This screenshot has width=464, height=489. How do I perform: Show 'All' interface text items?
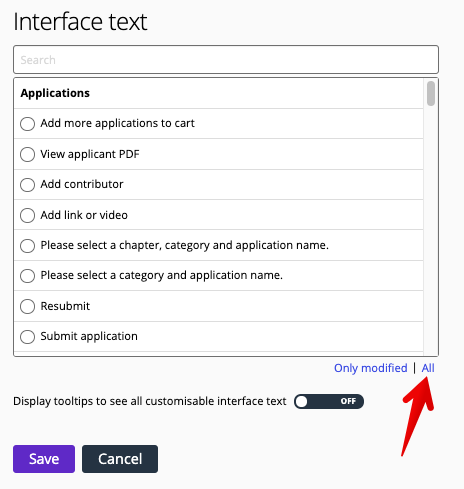click(x=428, y=368)
